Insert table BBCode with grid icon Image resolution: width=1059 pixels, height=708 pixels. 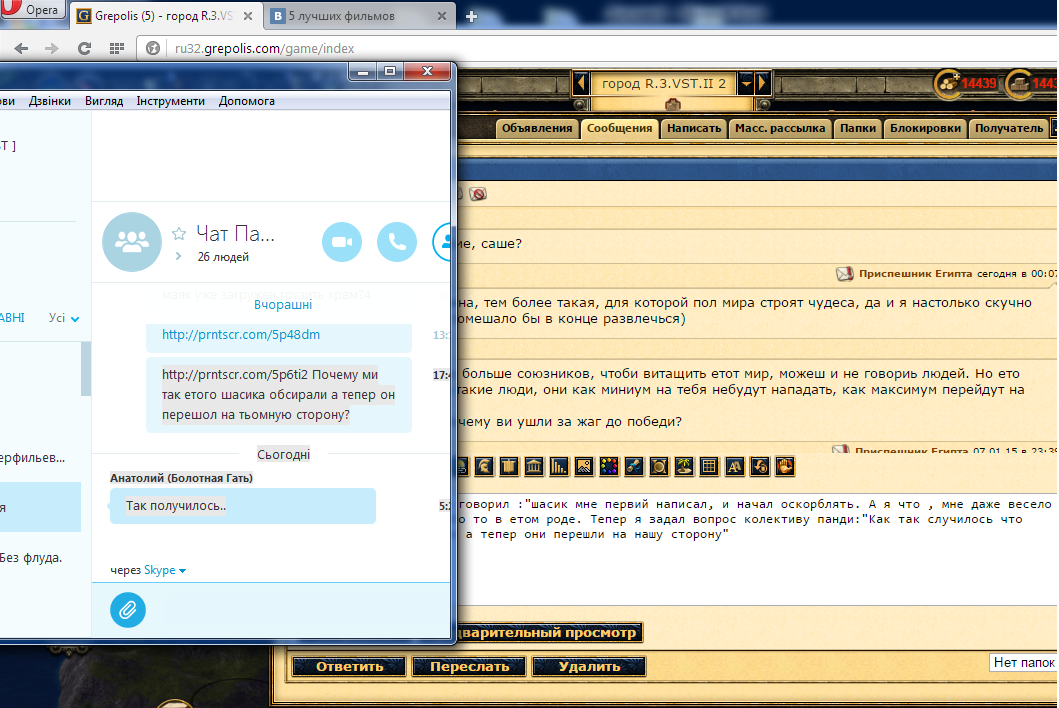coord(708,467)
